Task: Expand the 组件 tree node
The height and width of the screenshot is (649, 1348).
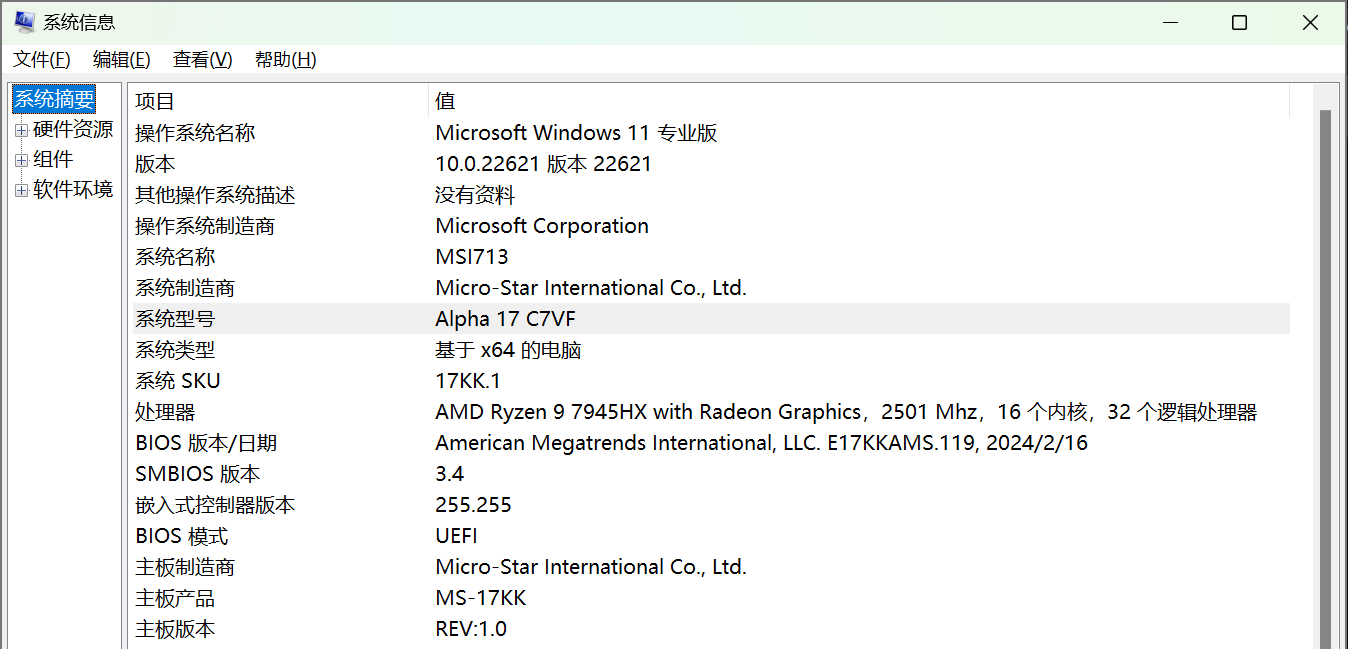Action: click(21, 160)
